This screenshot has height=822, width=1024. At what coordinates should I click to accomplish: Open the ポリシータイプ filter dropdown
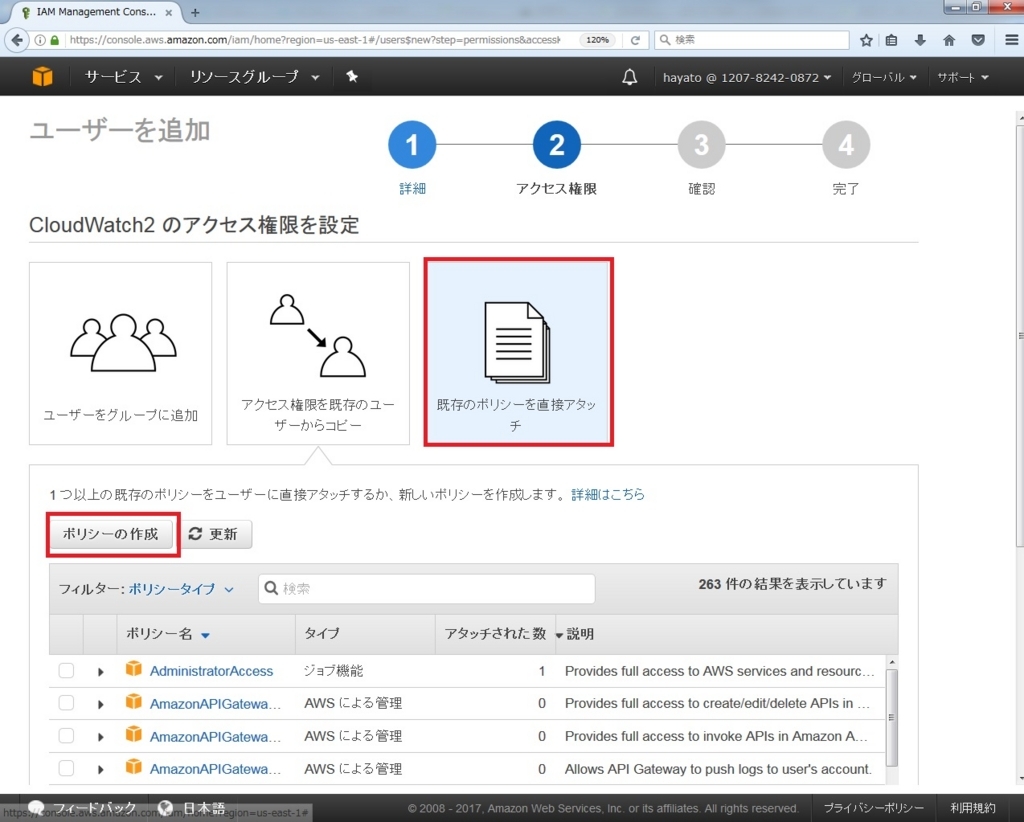(181, 589)
